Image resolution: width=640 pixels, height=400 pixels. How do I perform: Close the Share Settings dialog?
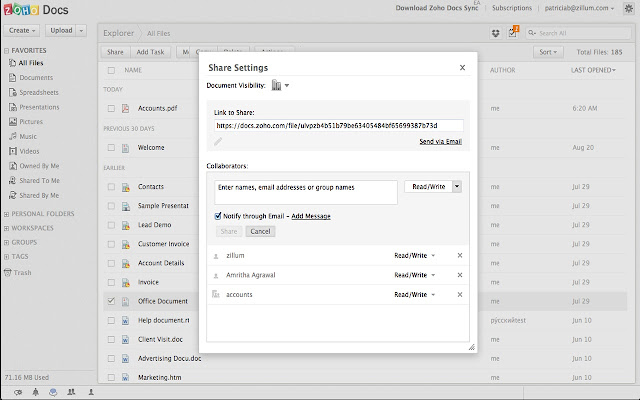tap(462, 68)
